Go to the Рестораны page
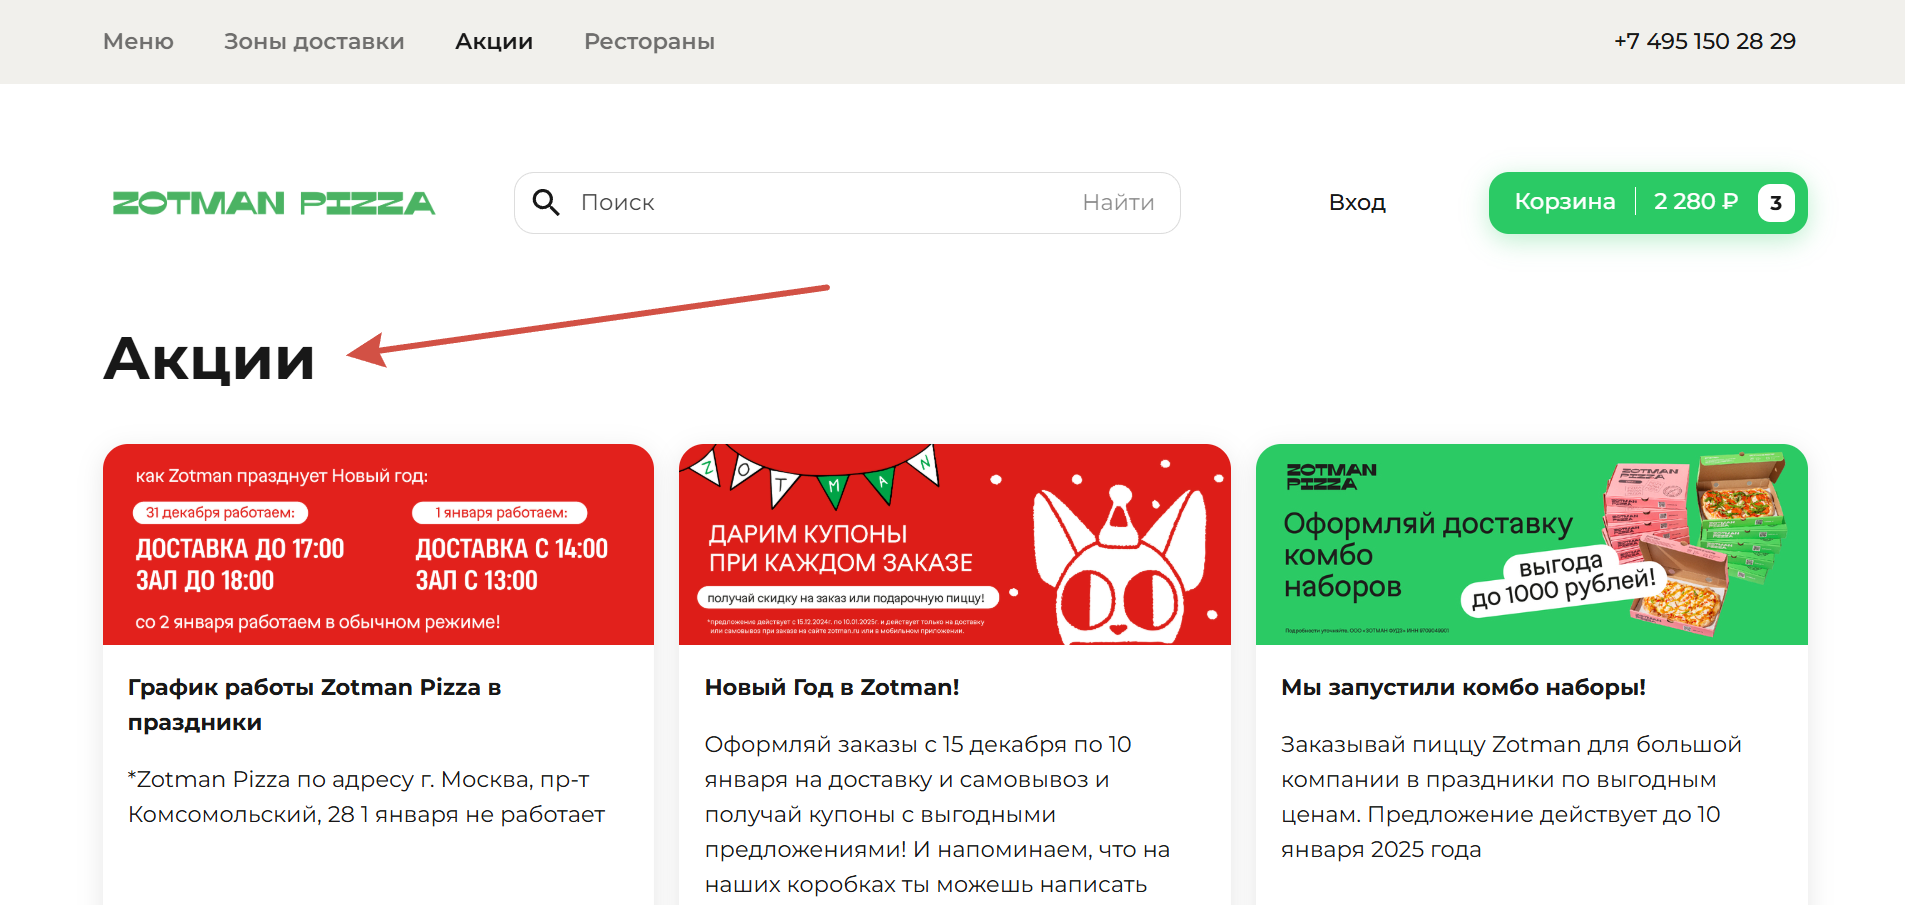The height and width of the screenshot is (905, 1905). [x=649, y=41]
